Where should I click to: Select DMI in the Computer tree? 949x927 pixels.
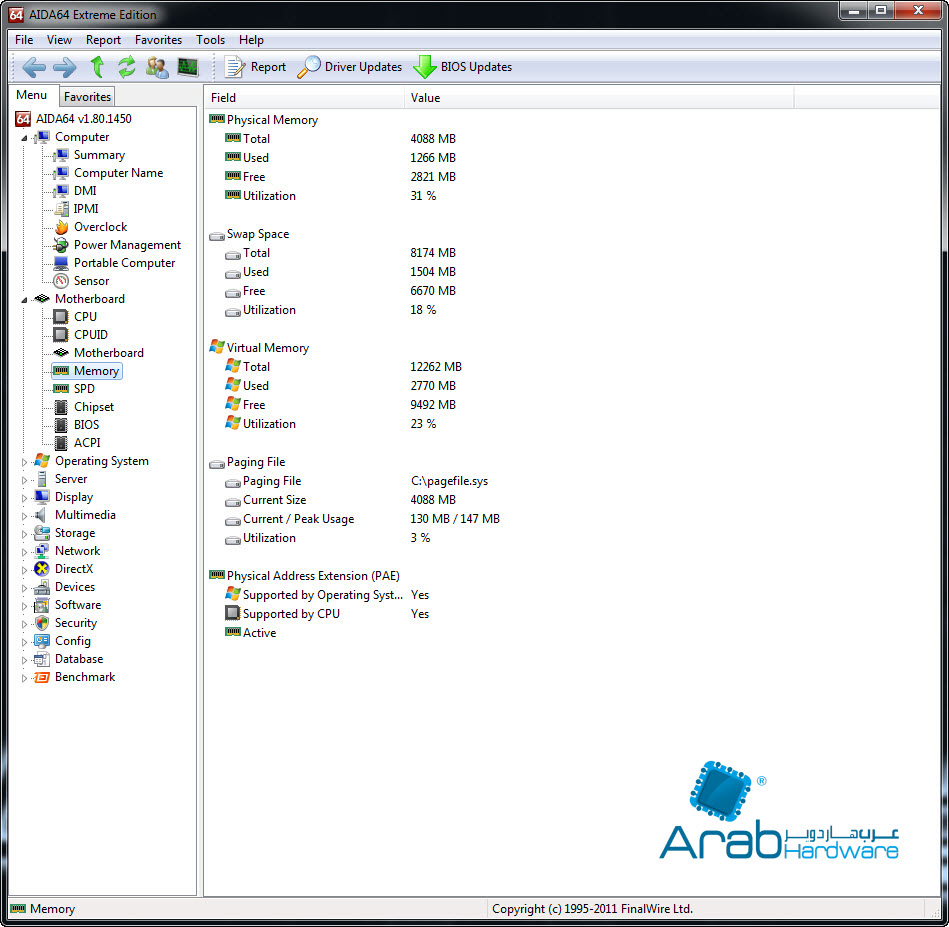85,191
